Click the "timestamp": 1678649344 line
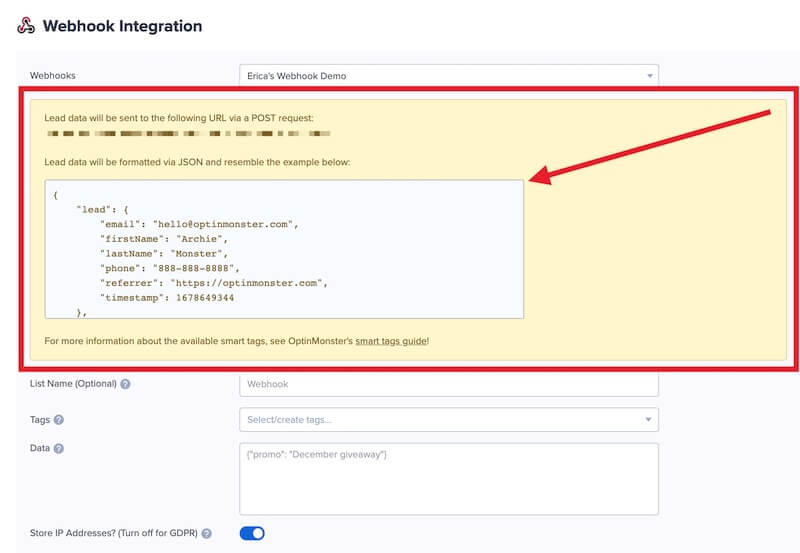The image size is (800, 553). coord(167,298)
